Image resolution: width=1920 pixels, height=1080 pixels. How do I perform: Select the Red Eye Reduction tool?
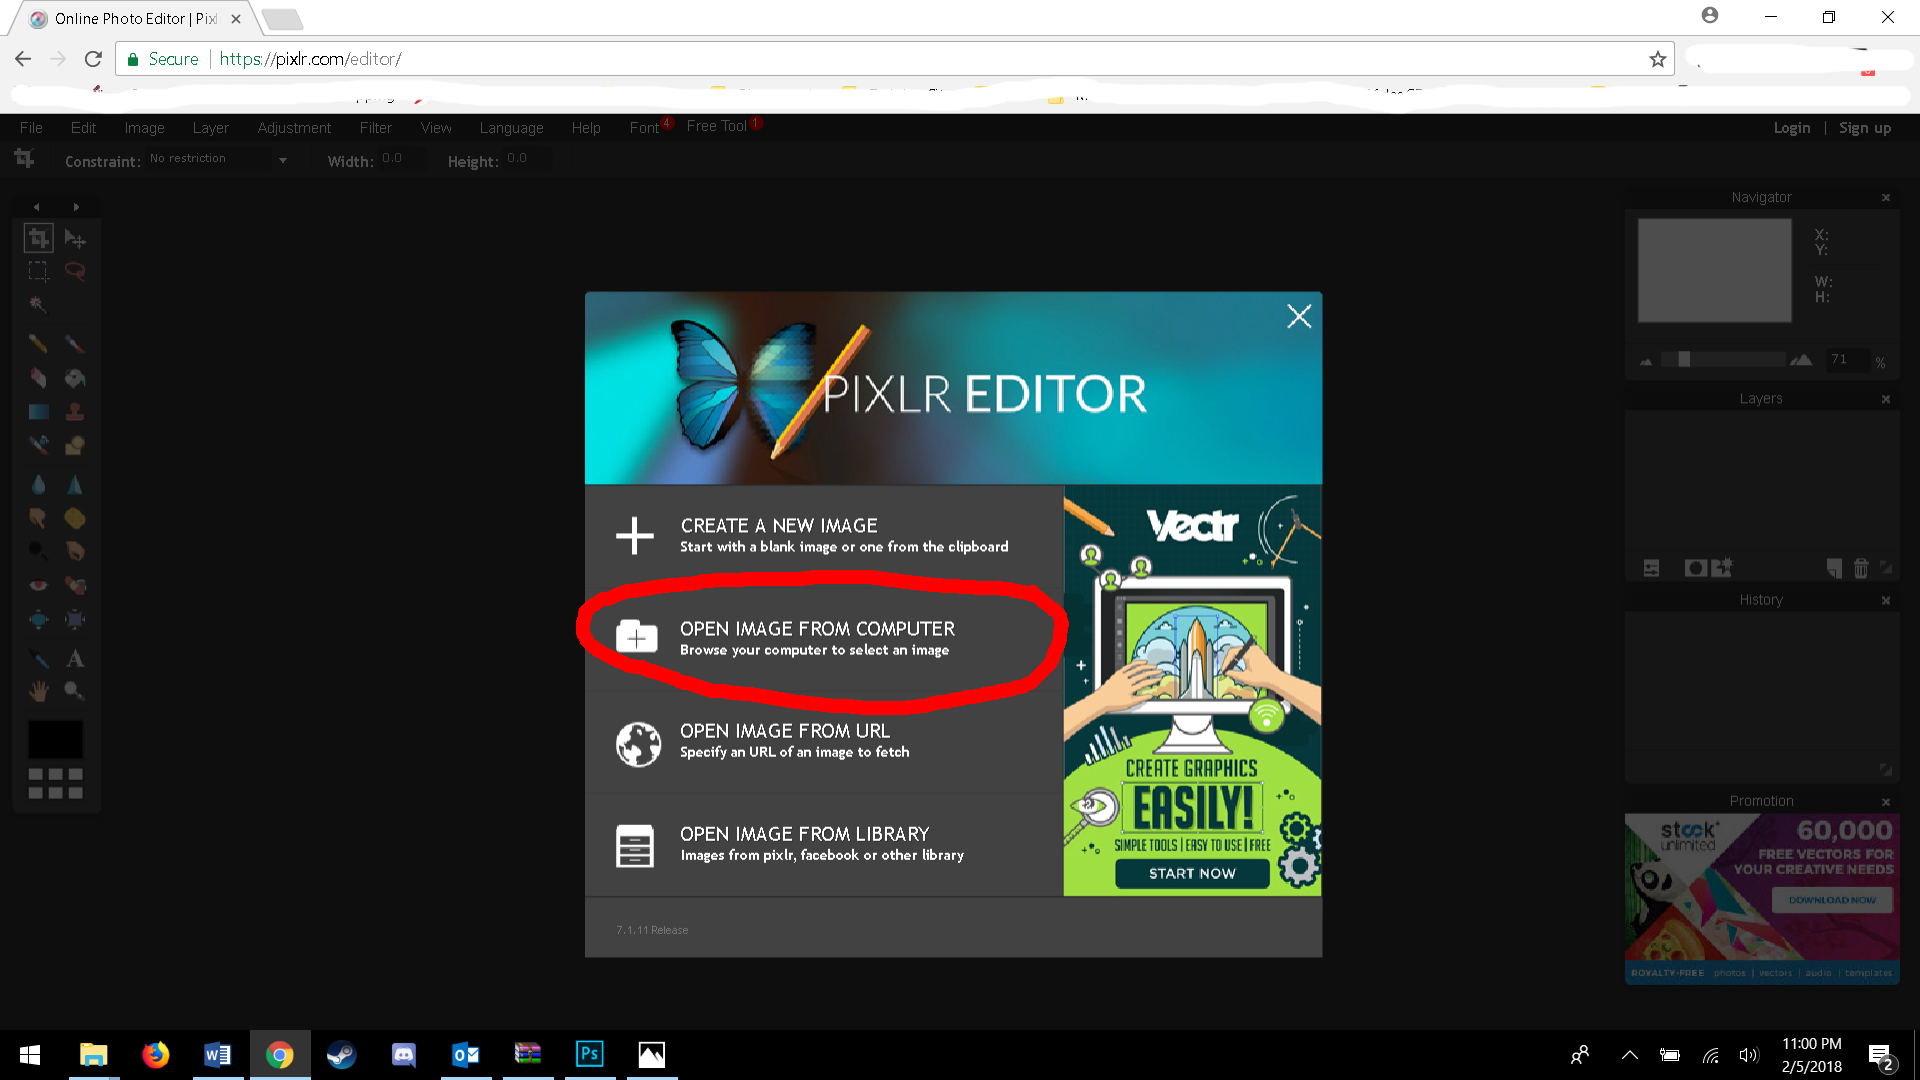38,585
